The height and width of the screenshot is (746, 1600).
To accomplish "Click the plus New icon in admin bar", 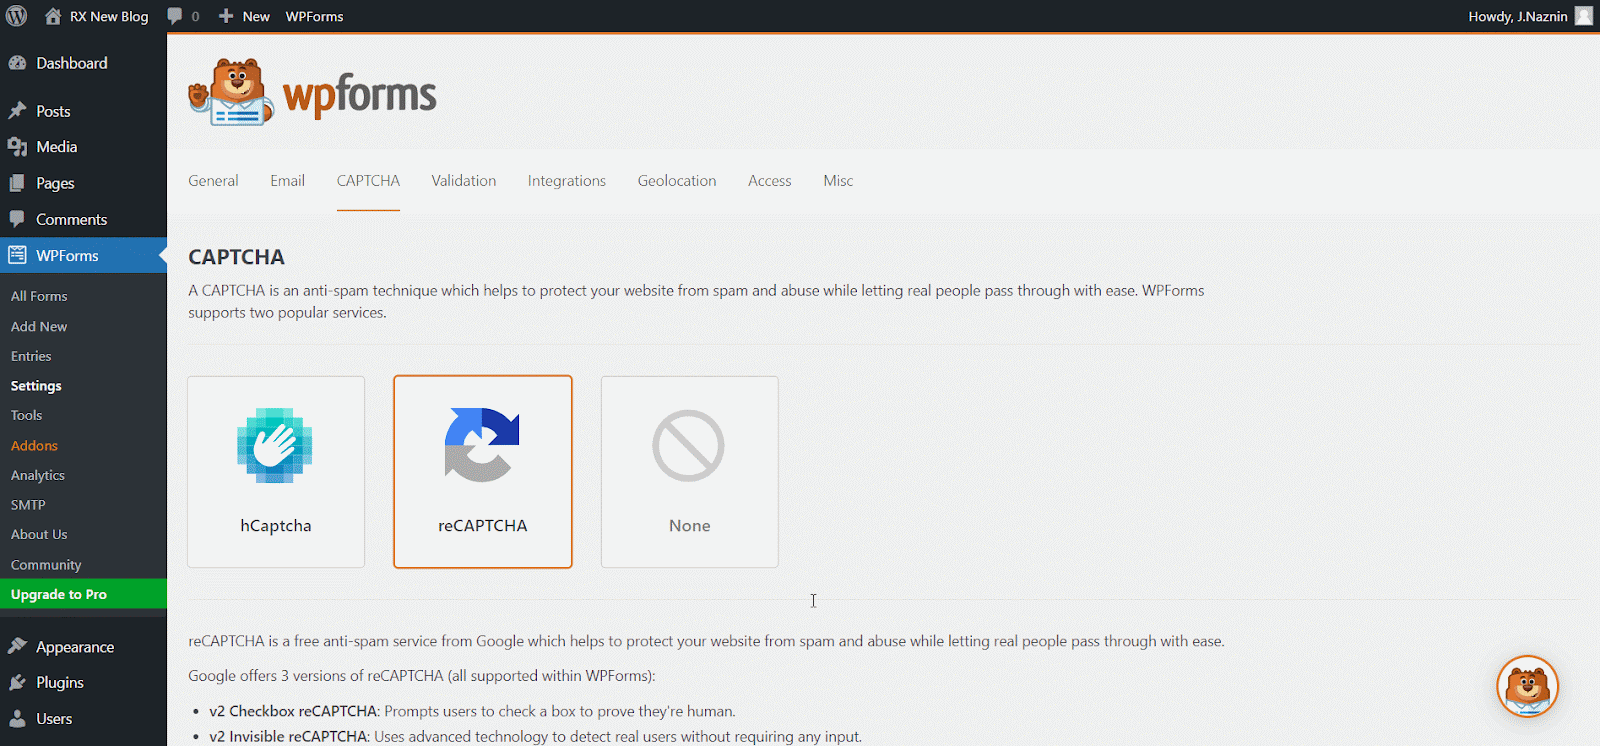I will 226,16.
